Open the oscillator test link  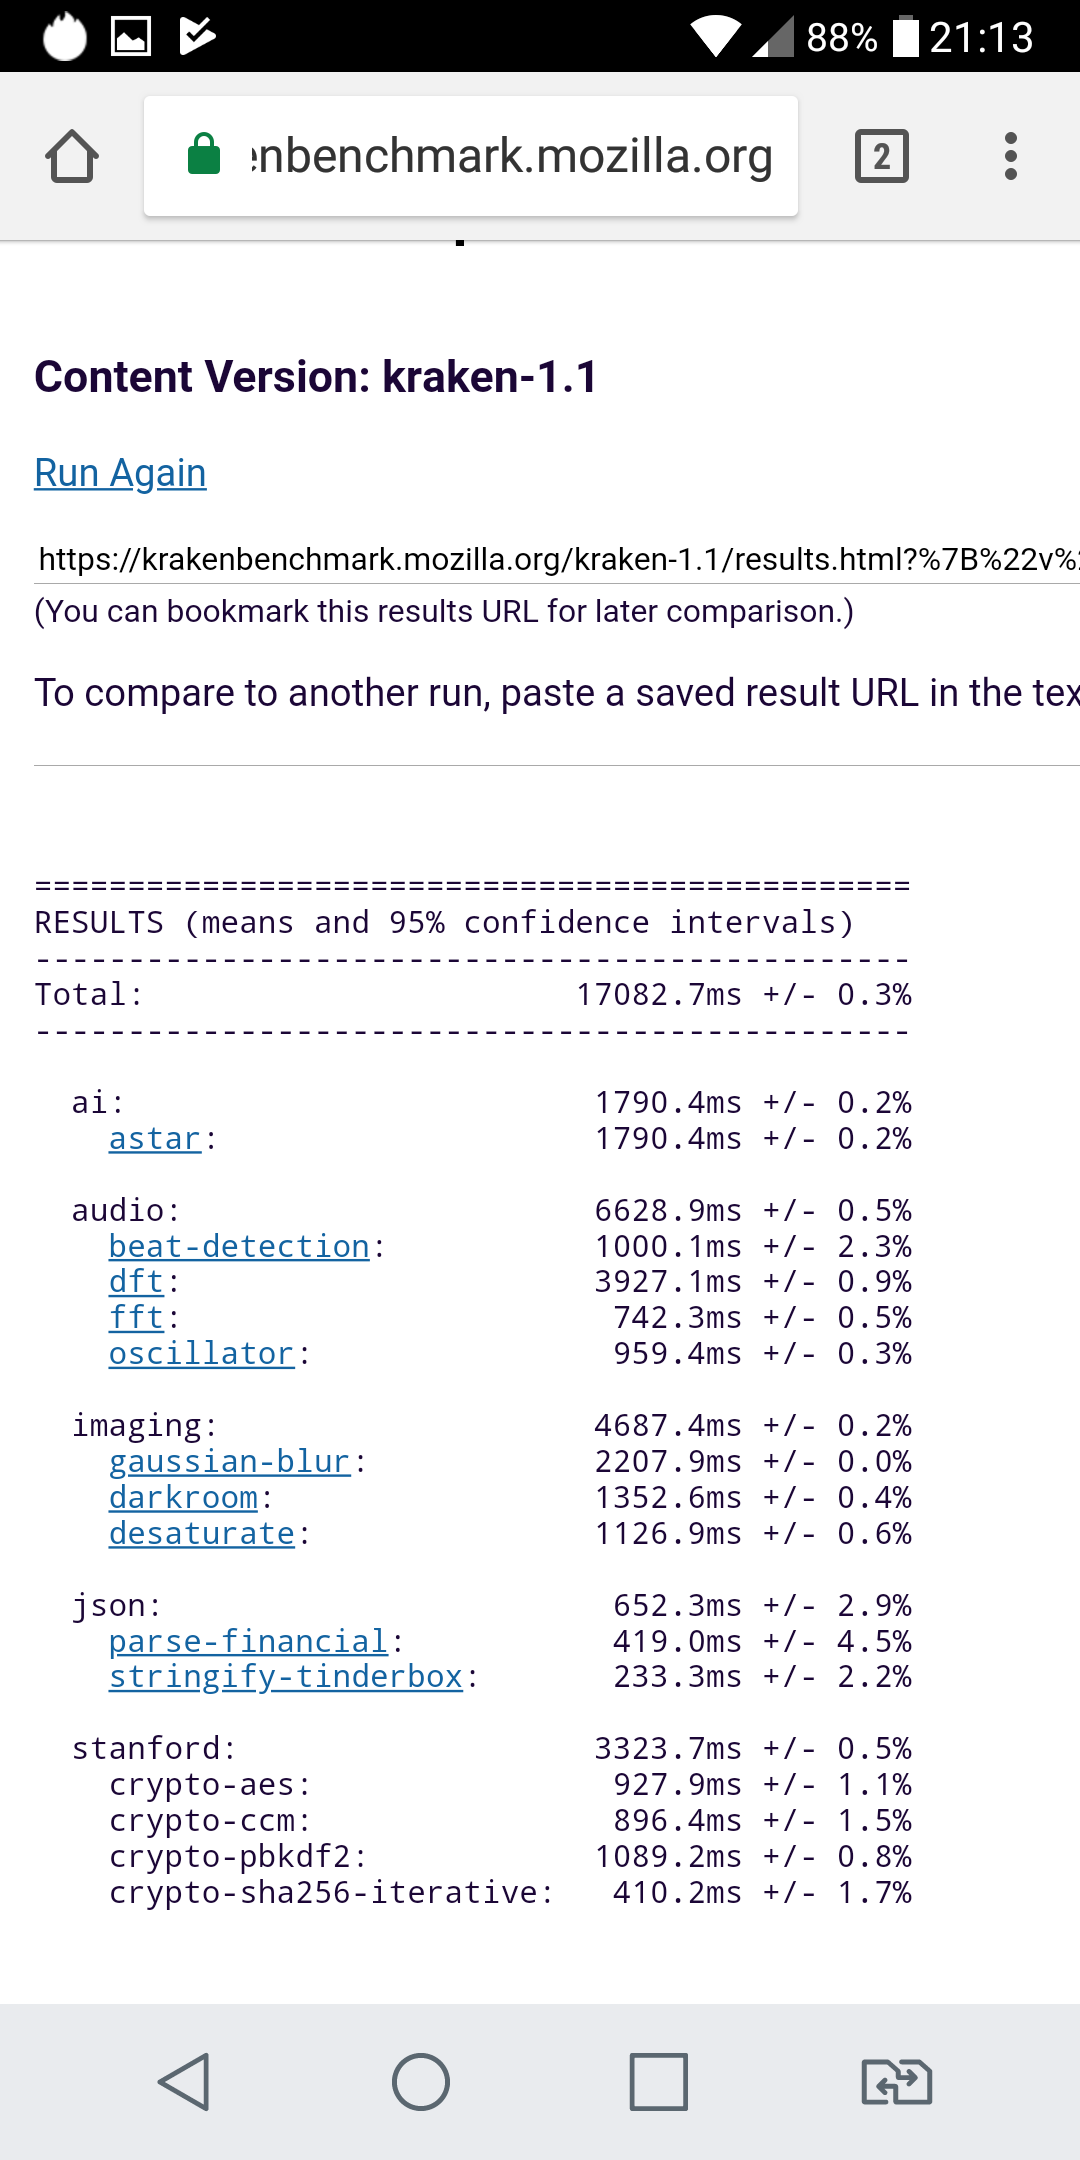201,1354
